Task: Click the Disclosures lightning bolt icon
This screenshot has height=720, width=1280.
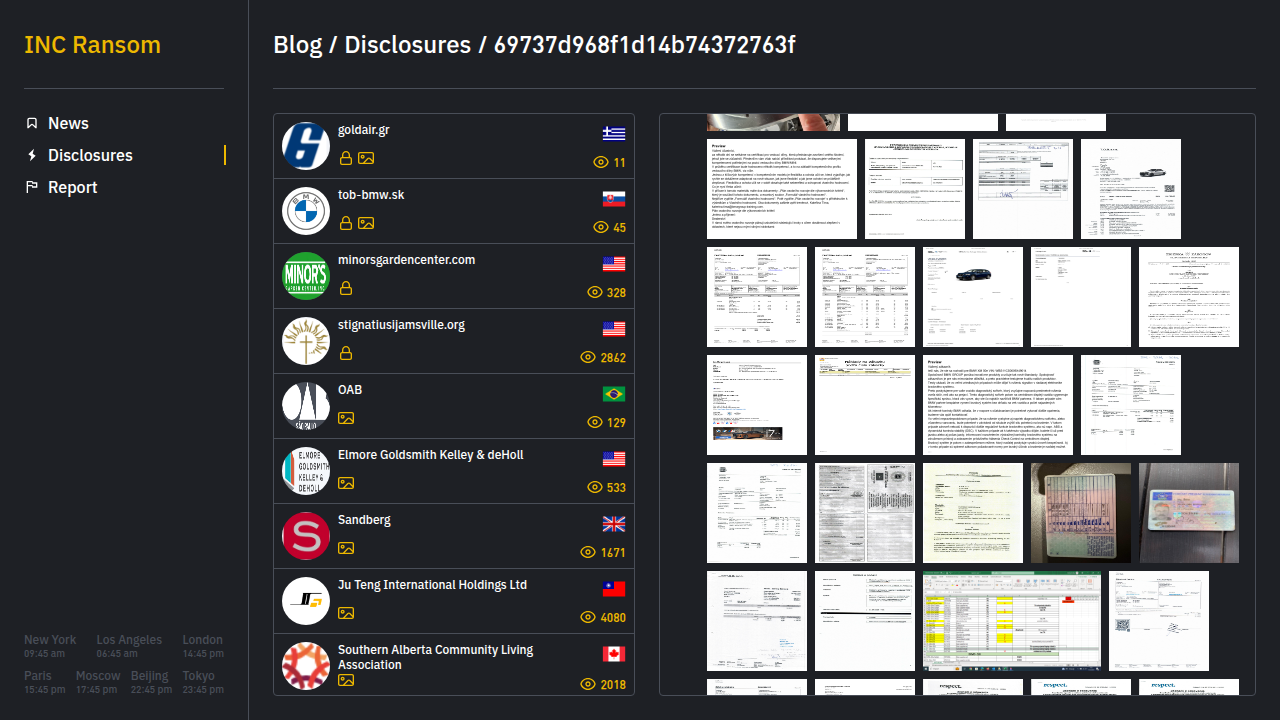Action: pyautogui.click(x=32, y=155)
